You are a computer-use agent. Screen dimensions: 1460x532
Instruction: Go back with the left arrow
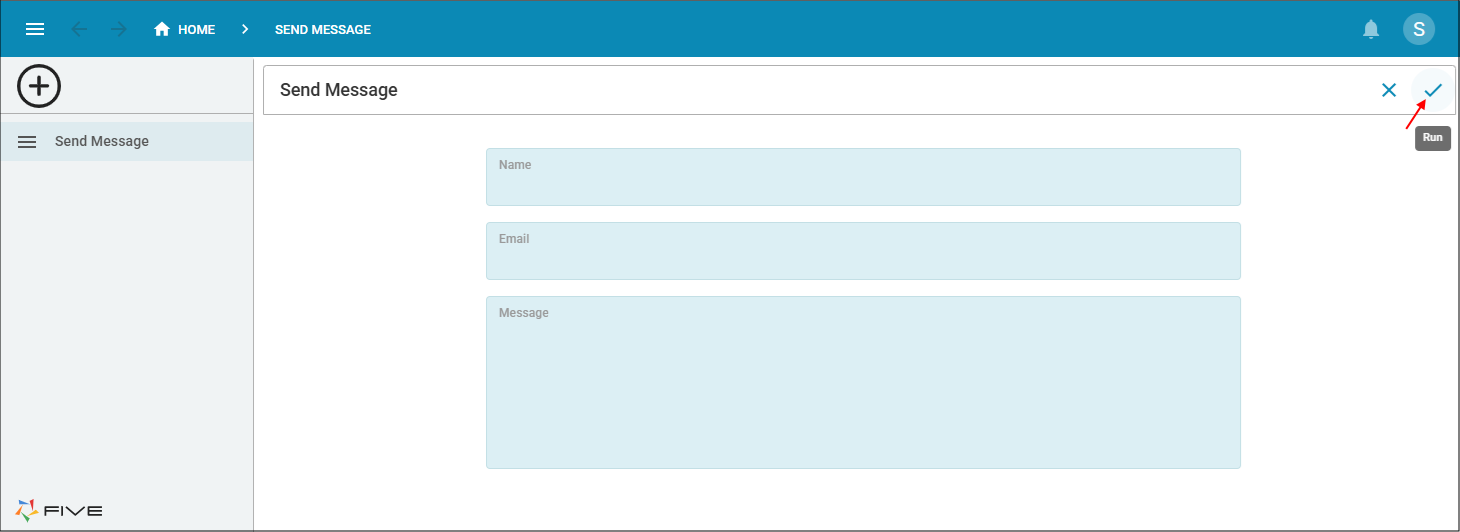(79, 29)
